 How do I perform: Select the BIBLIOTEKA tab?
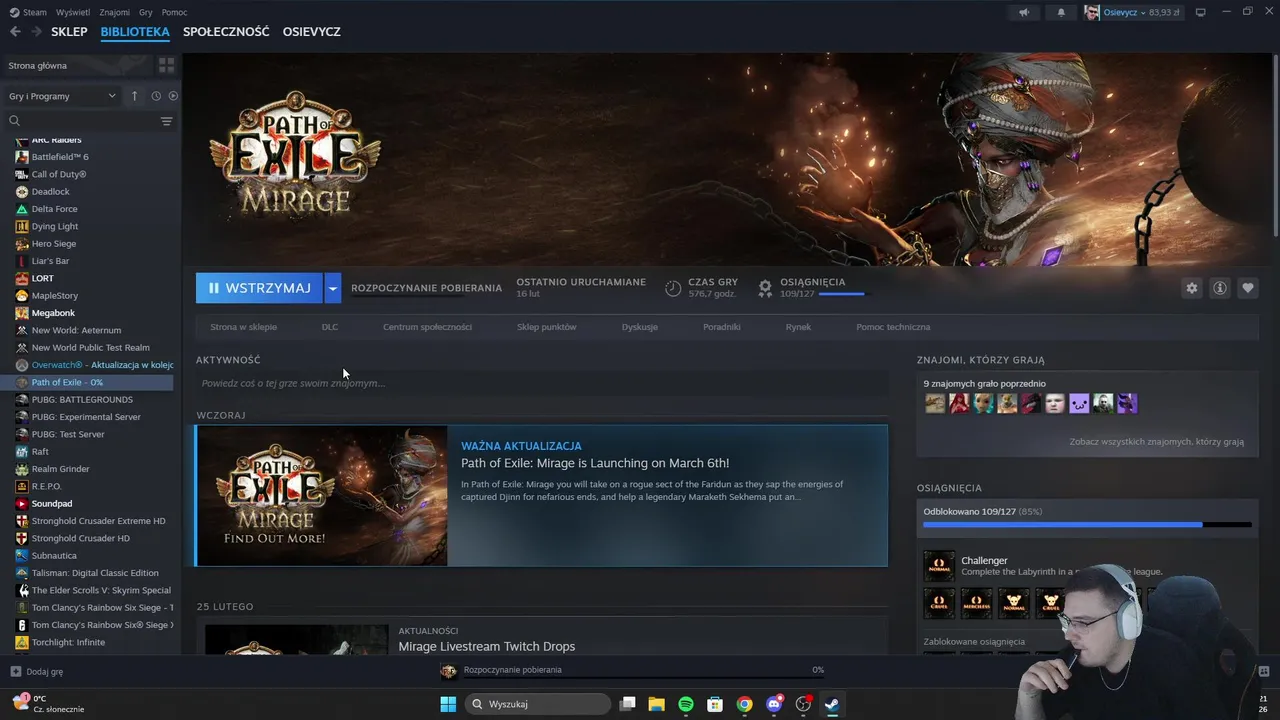pos(135,32)
